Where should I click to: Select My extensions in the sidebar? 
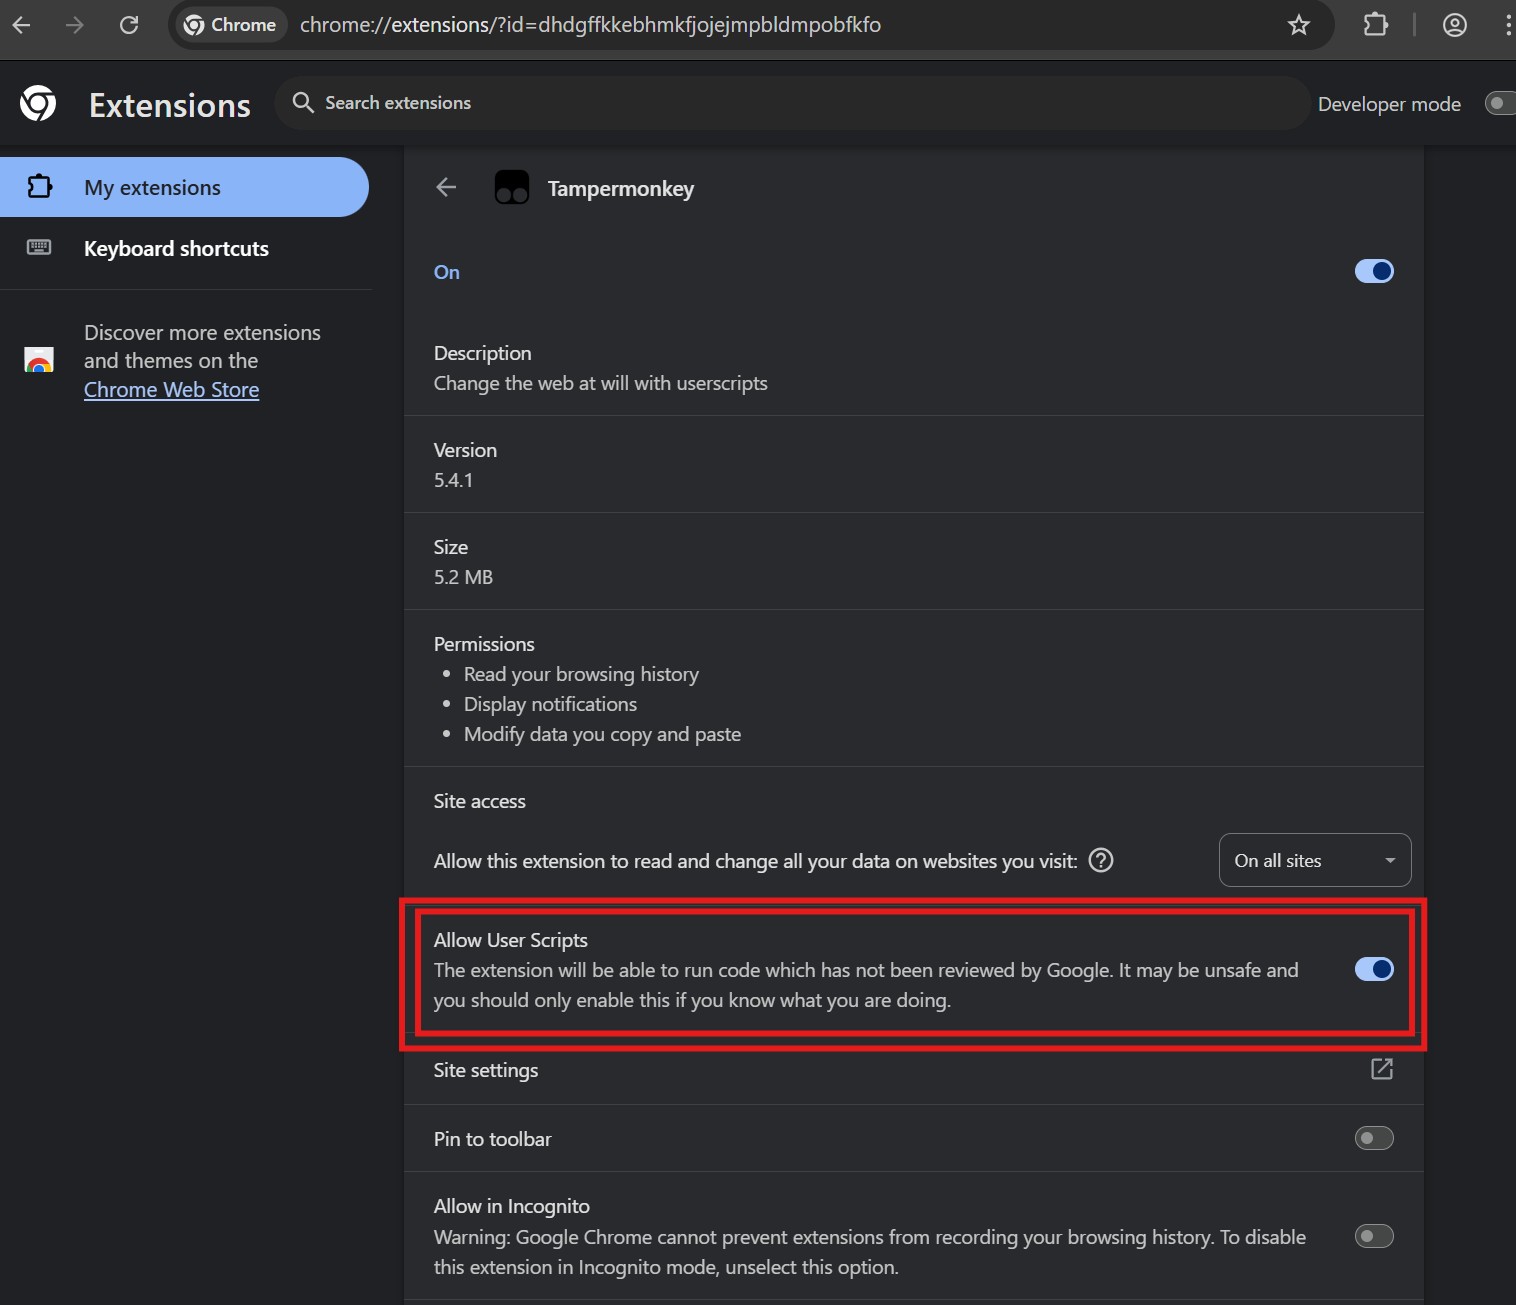(152, 188)
